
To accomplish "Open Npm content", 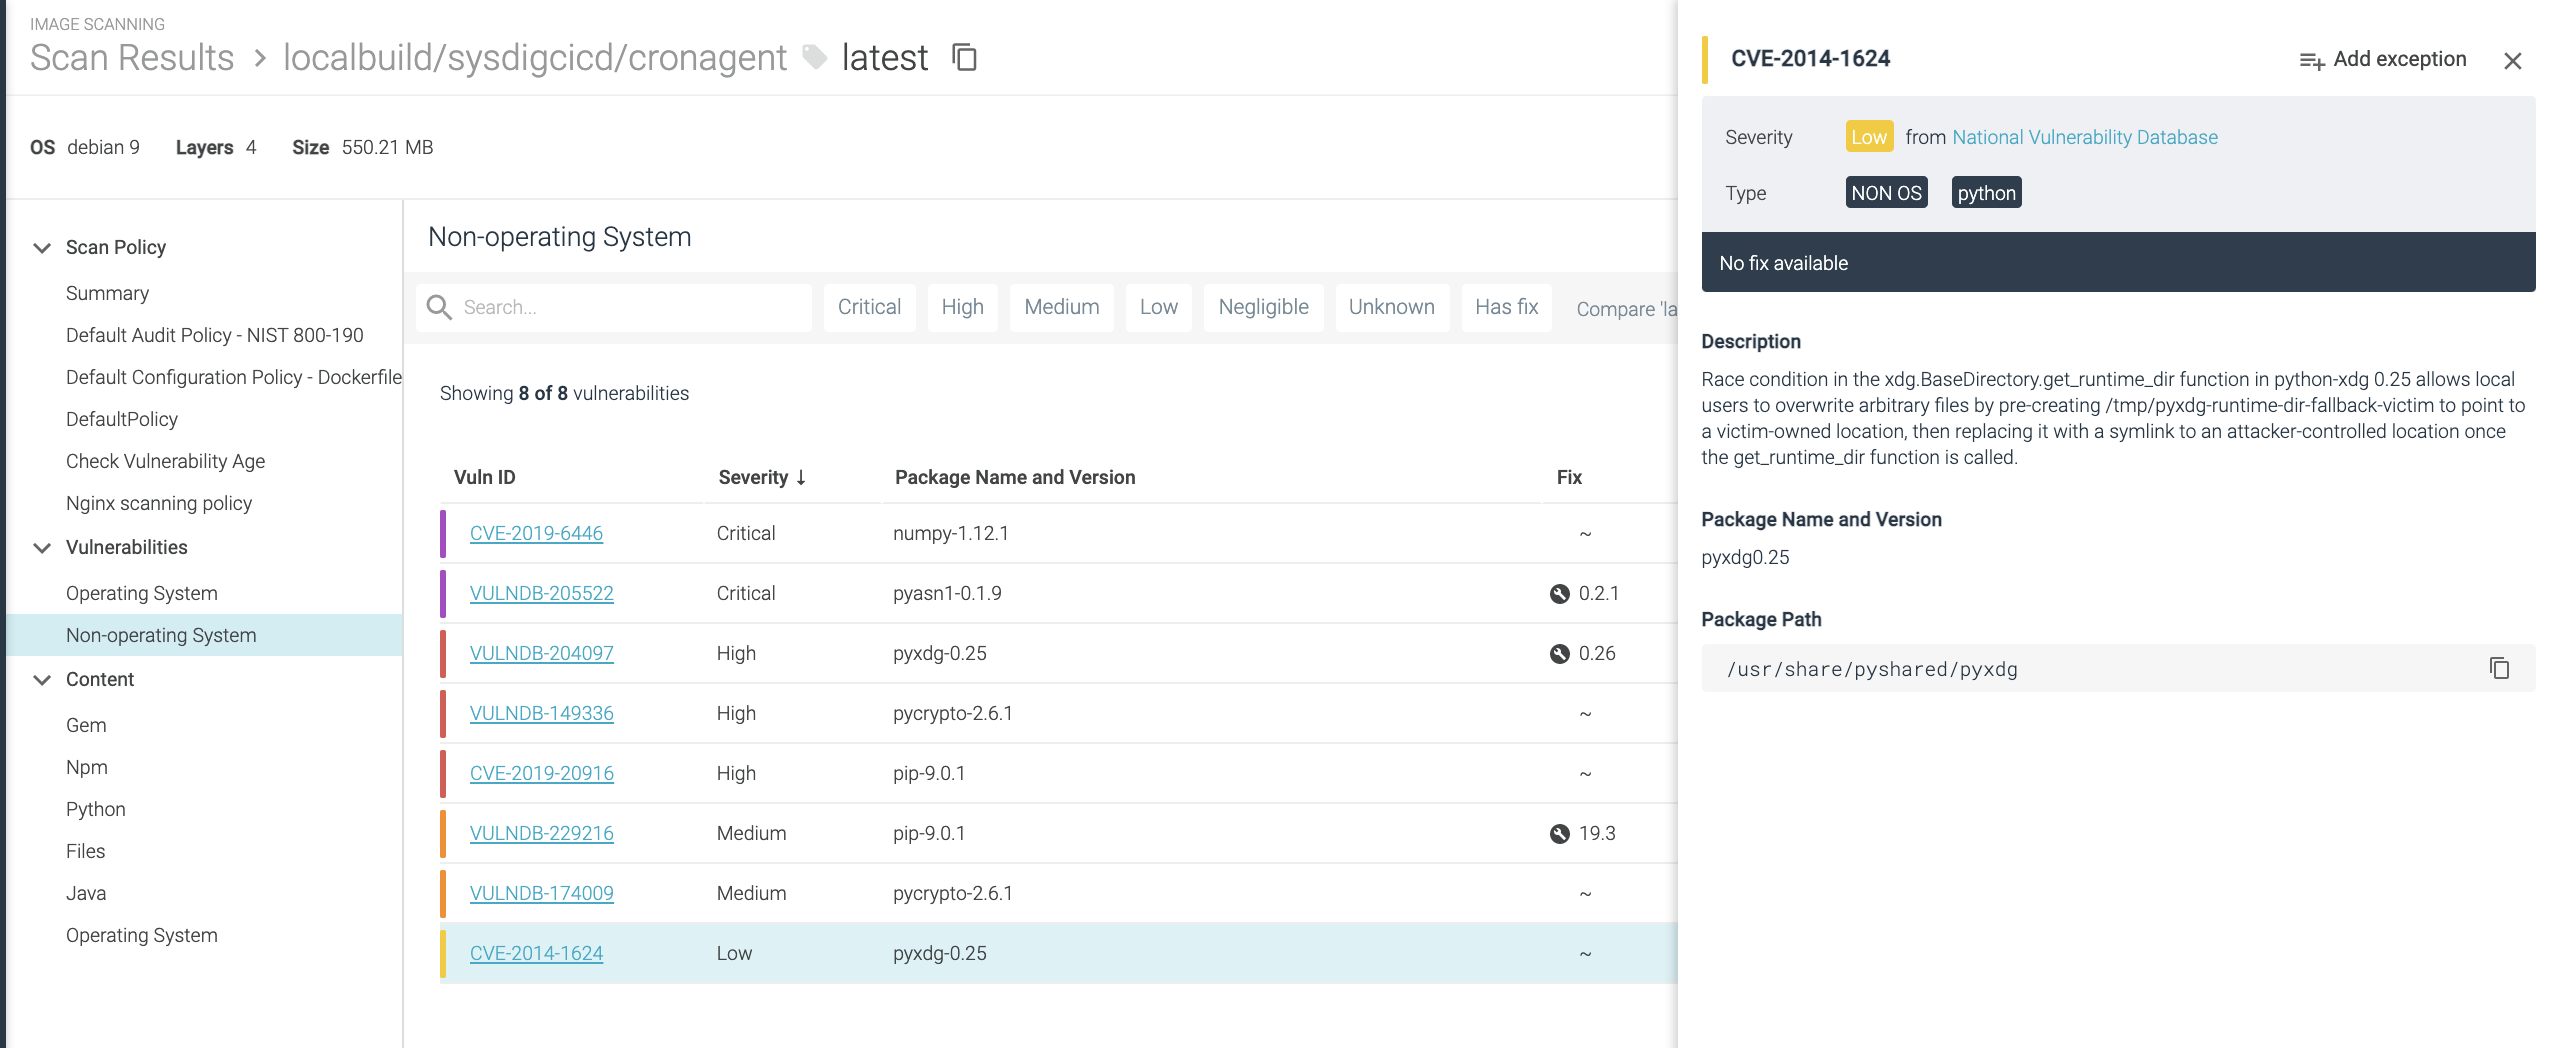I will tap(86, 767).
